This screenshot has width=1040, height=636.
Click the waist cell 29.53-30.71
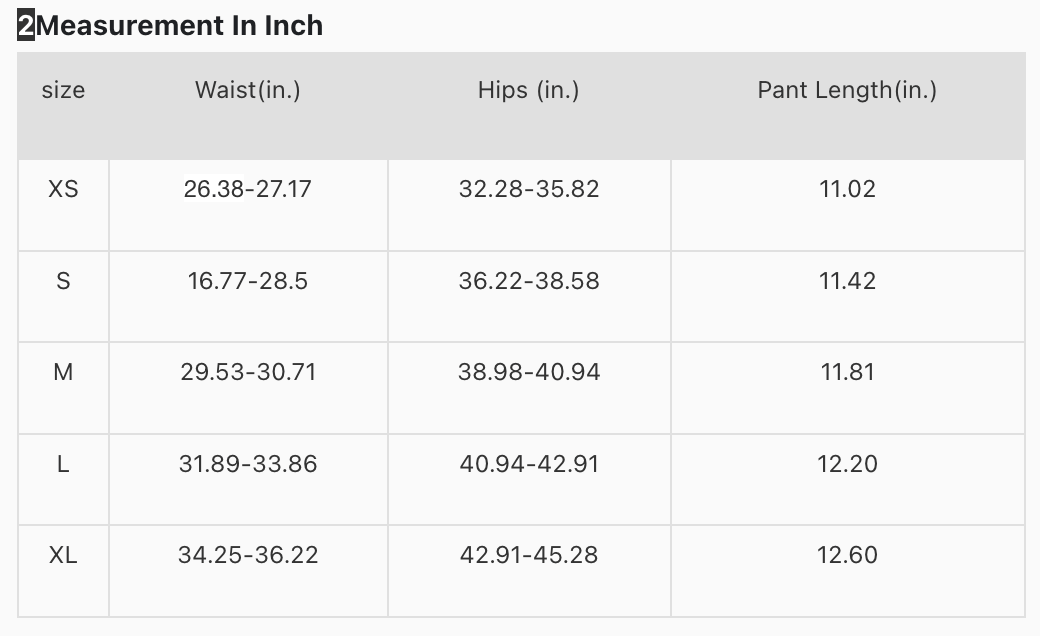tap(248, 372)
